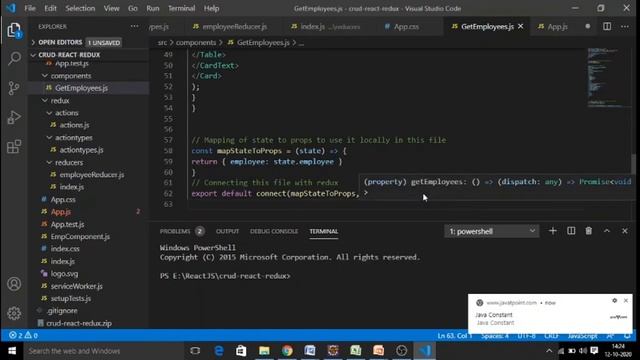Click the components breadcrumb segment
This screenshot has width=640, height=360.
click(196, 42)
